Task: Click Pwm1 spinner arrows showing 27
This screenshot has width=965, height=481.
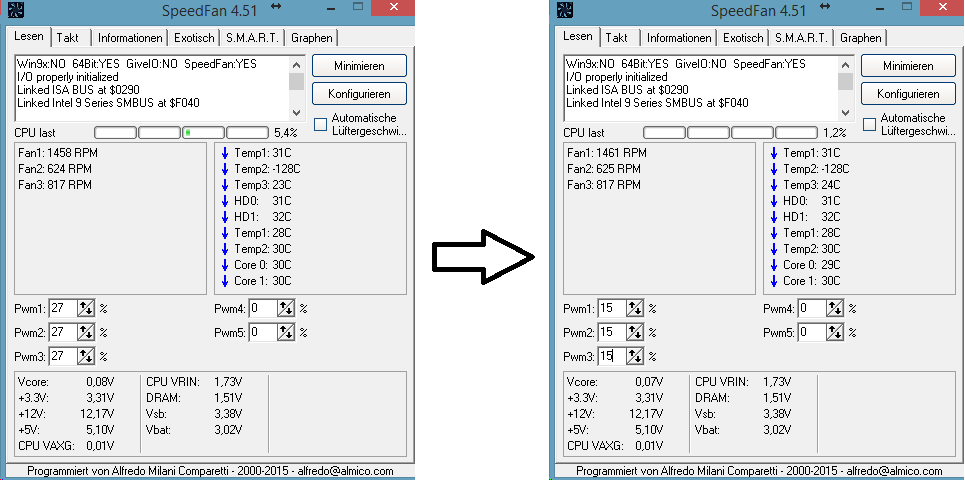Action: pos(86,308)
